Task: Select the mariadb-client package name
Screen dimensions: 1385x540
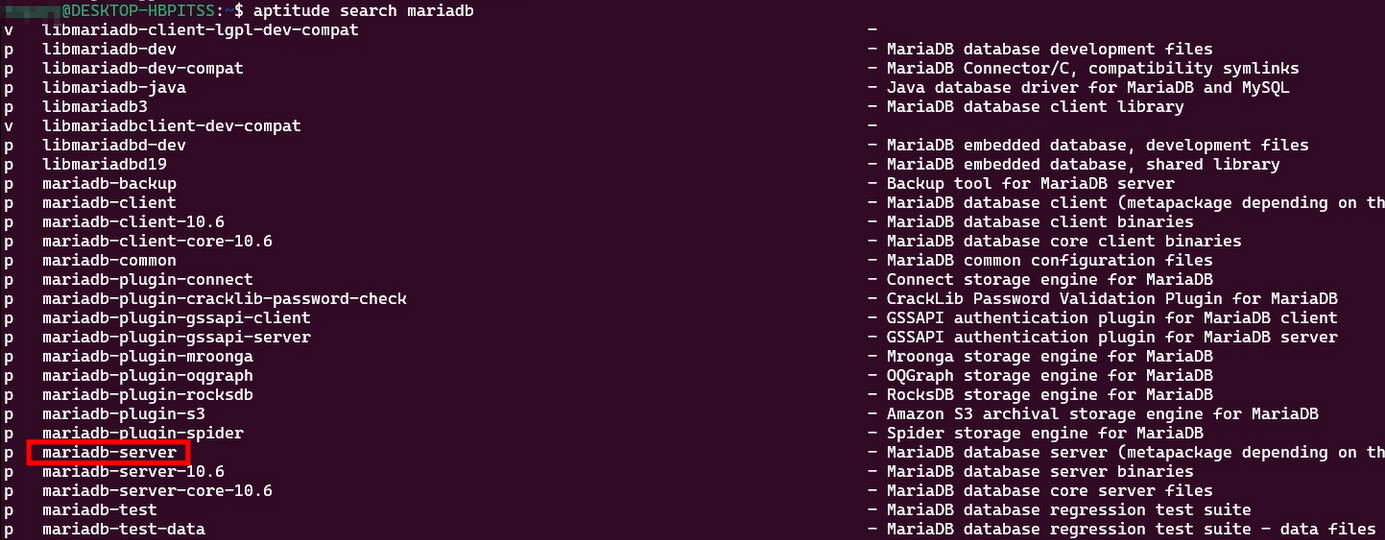Action: [110, 203]
